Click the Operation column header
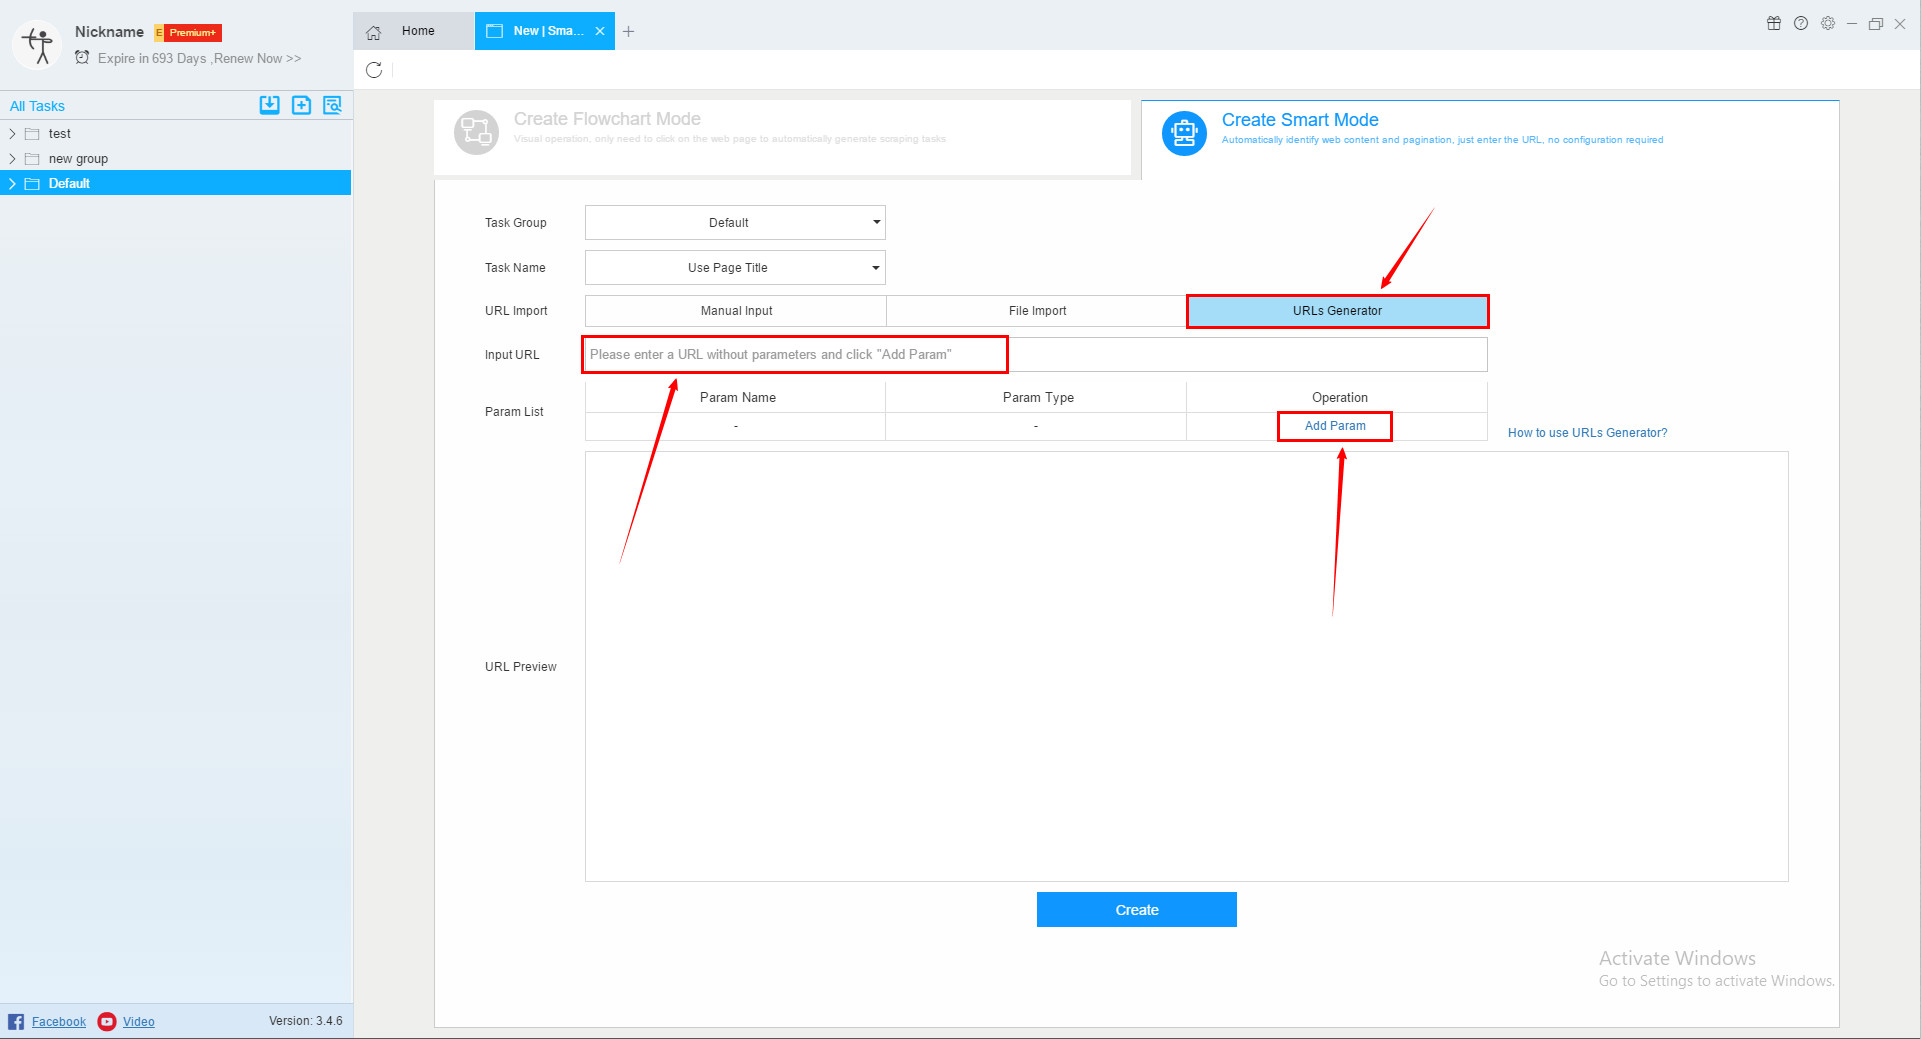 (1340, 398)
